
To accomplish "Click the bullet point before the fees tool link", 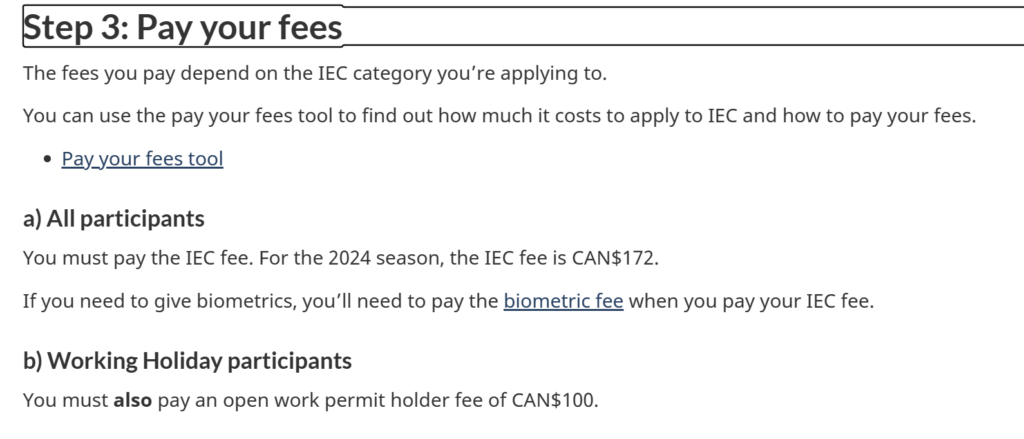I will click(47, 159).
